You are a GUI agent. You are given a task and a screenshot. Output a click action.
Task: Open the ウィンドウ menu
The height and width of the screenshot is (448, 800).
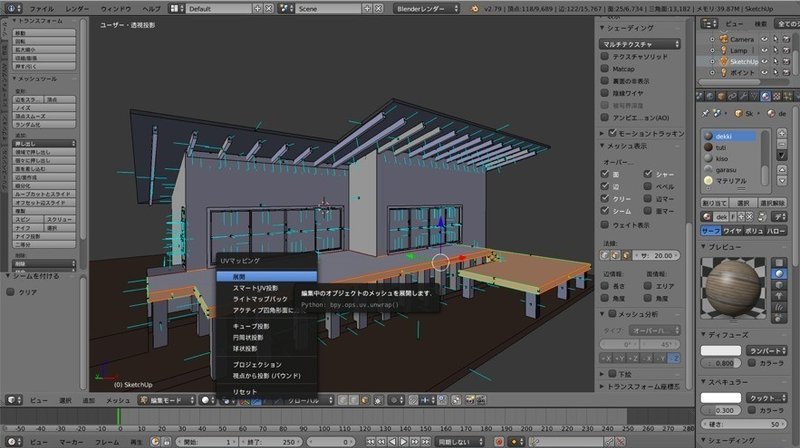[x=116, y=9]
